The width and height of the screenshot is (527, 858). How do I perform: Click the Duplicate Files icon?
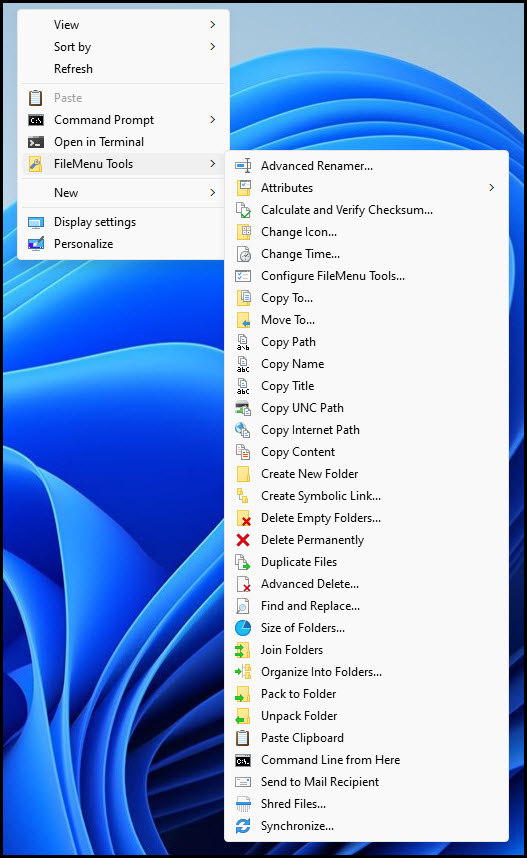click(243, 562)
